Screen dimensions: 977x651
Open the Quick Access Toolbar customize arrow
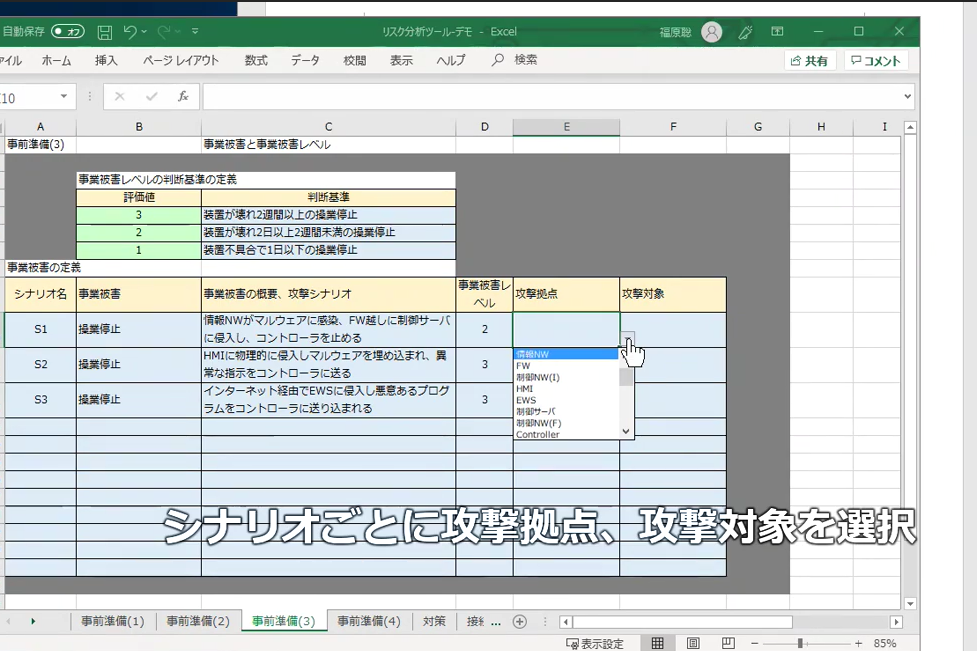[196, 31]
